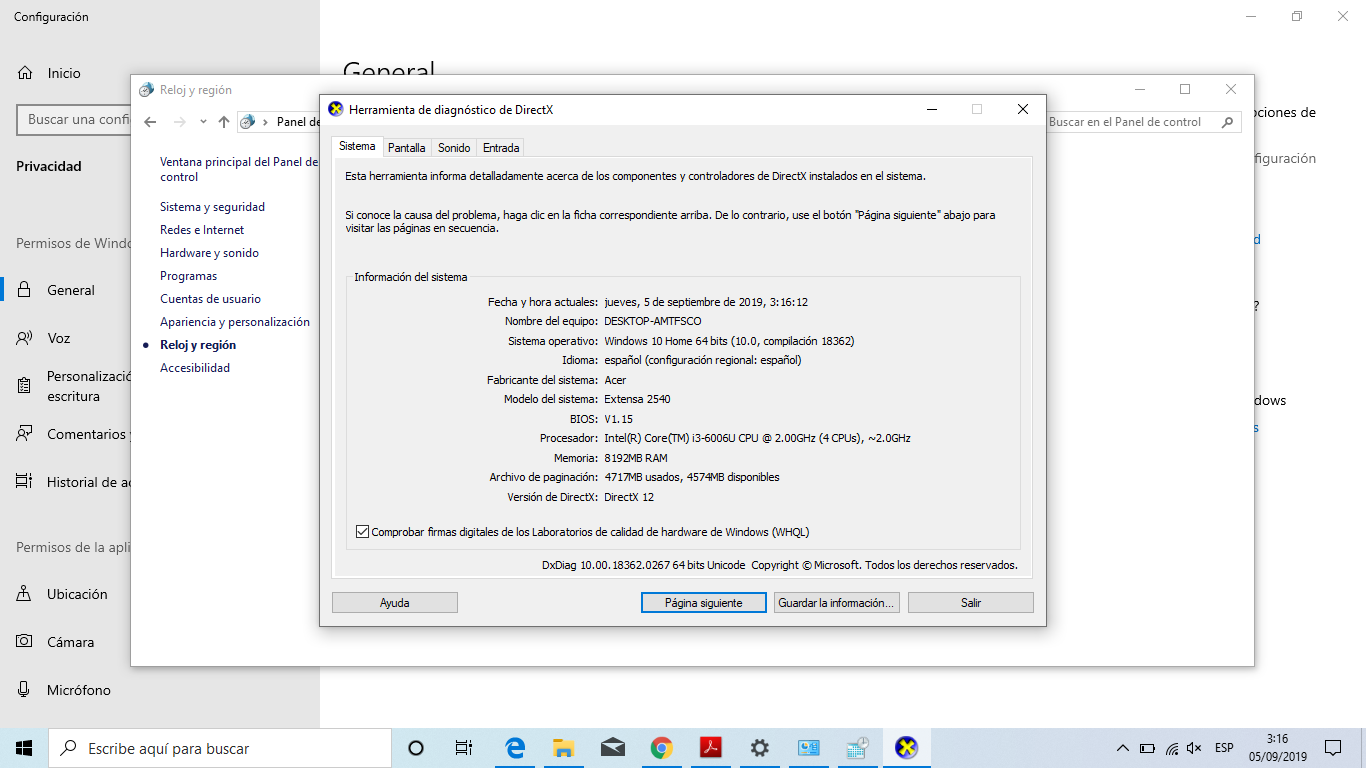Open Accesibilidad category

click(x=195, y=368)
